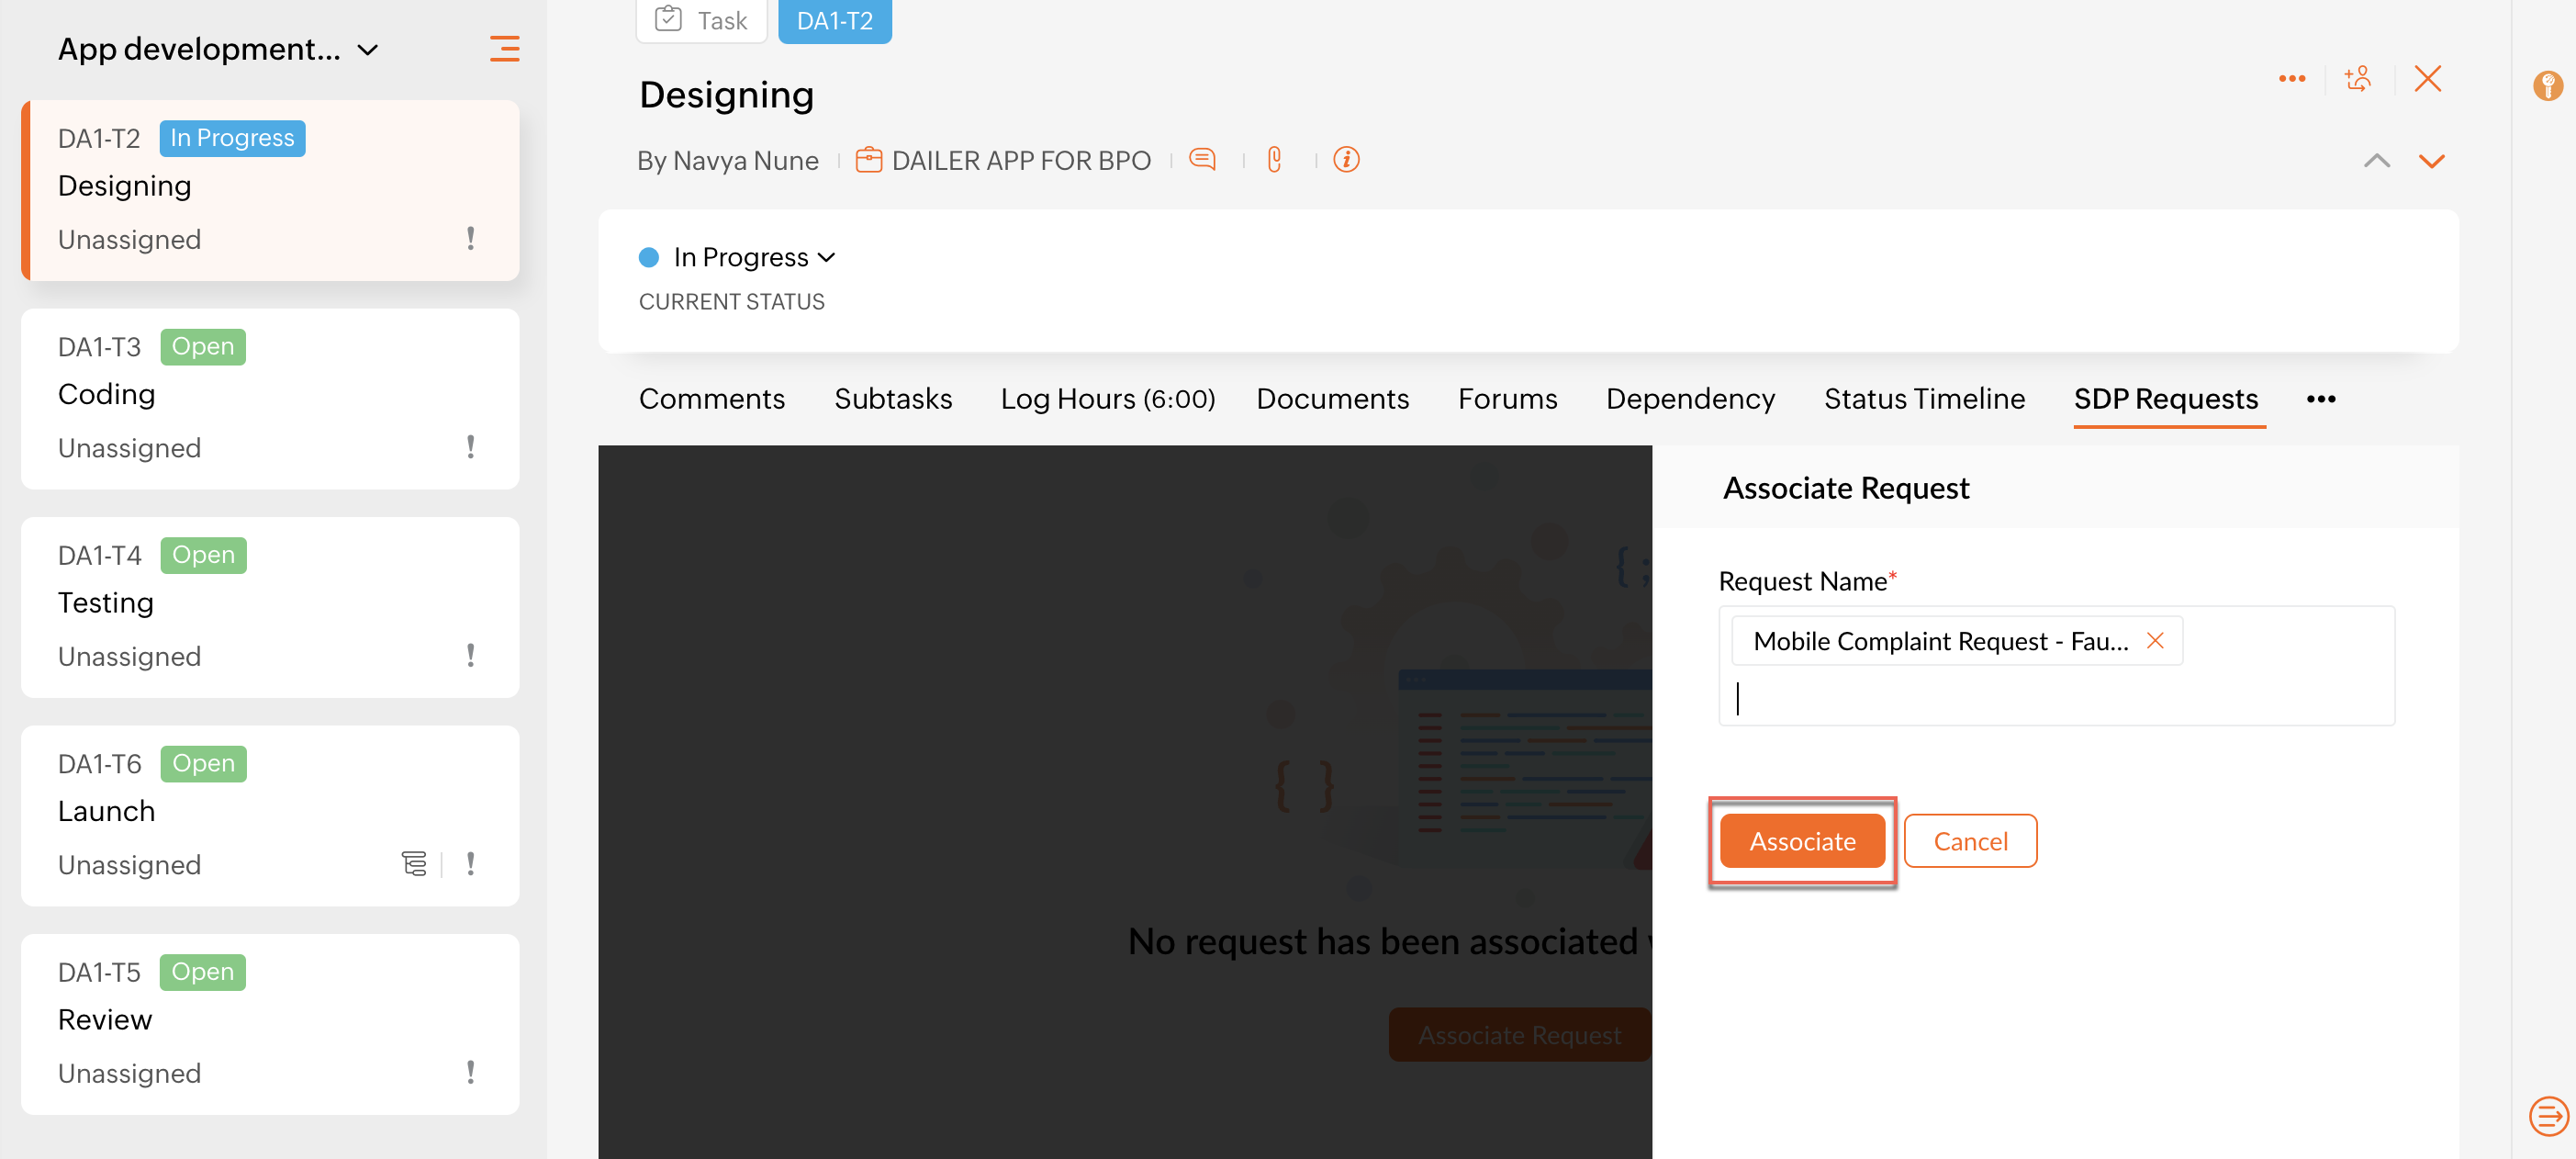Click the attachment paperclip icon
The height and width of the screenshot is (1159, 2576).
[1274, 160]
